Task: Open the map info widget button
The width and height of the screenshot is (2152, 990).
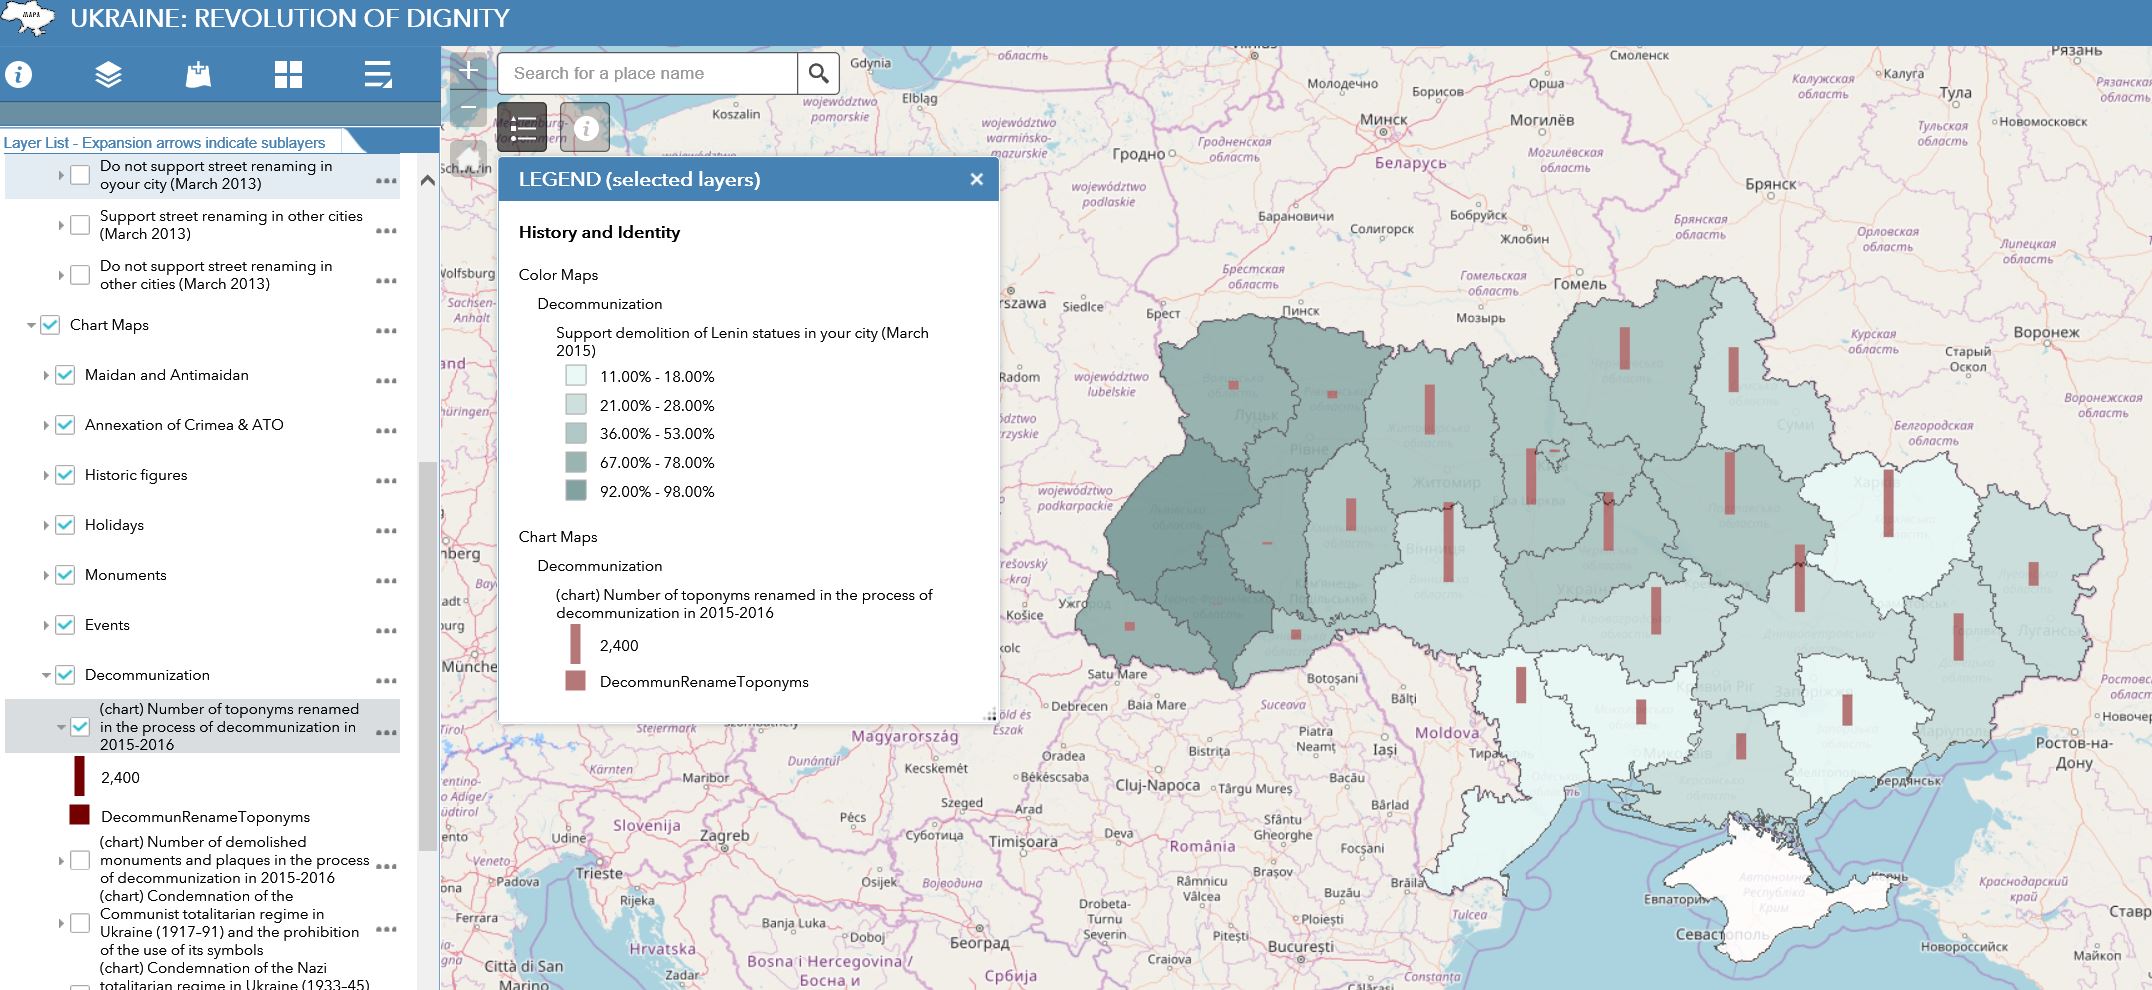Action: [585, 127]
